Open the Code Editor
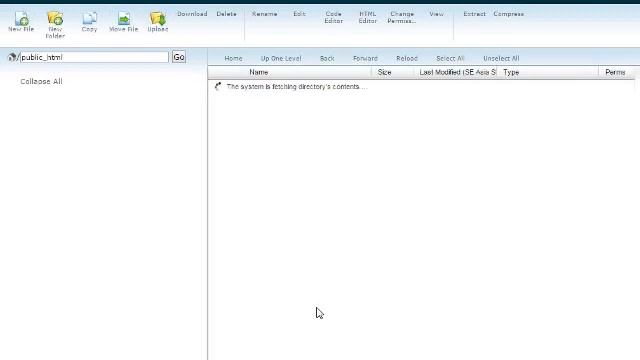Viewport: 640px width, 360px height. [x=333, y=17]
